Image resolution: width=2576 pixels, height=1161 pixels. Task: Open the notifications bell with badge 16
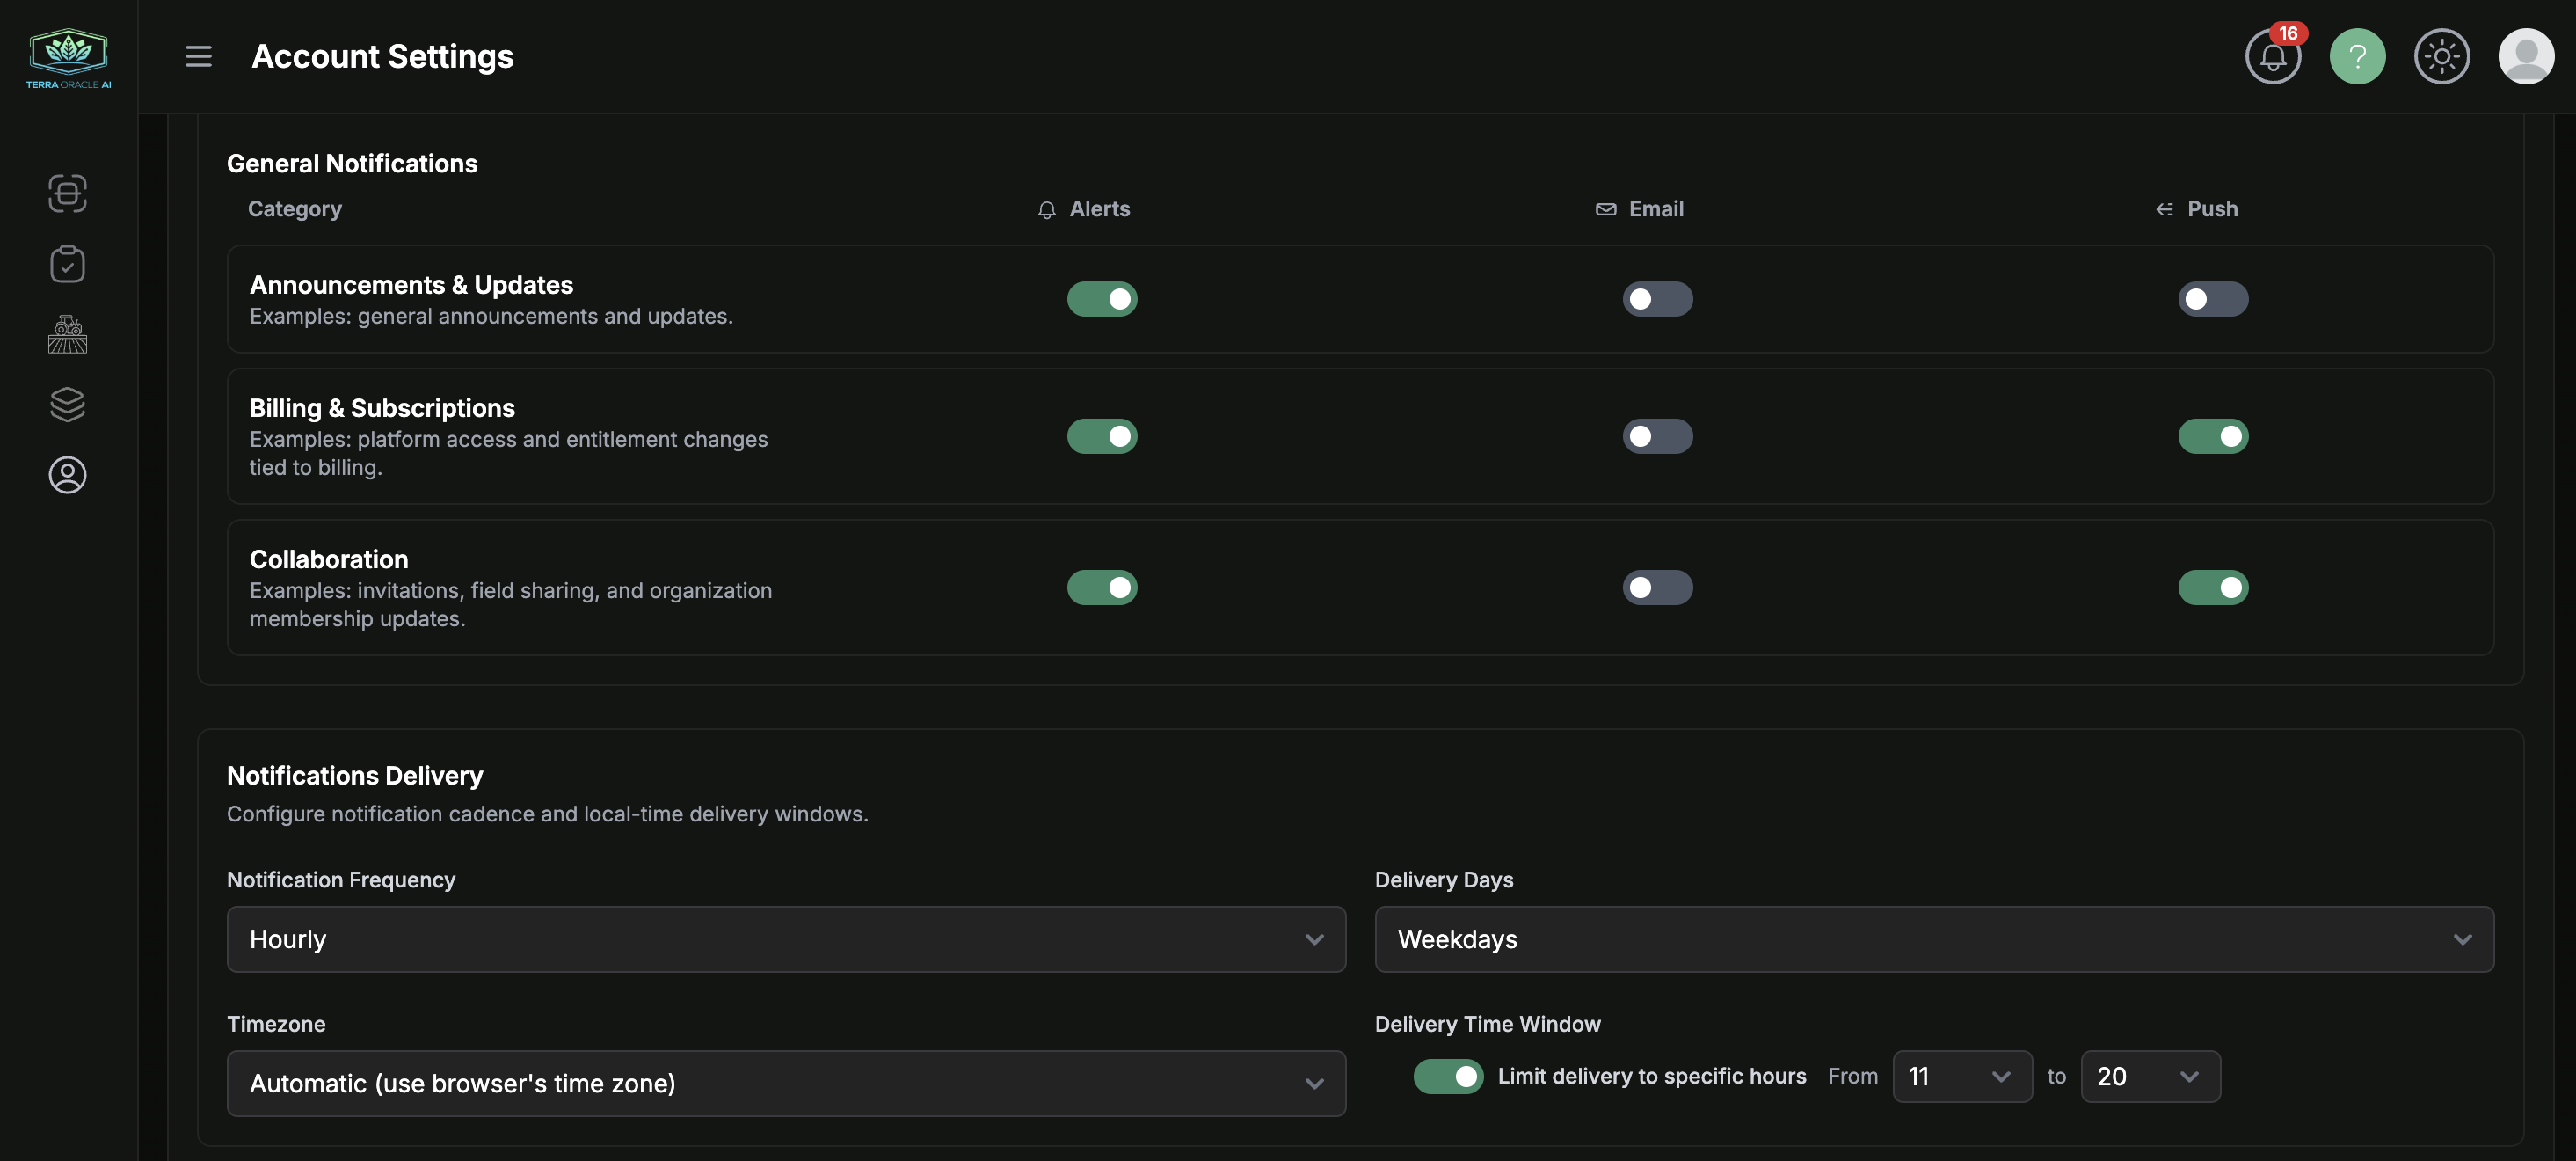[2273, 57]
